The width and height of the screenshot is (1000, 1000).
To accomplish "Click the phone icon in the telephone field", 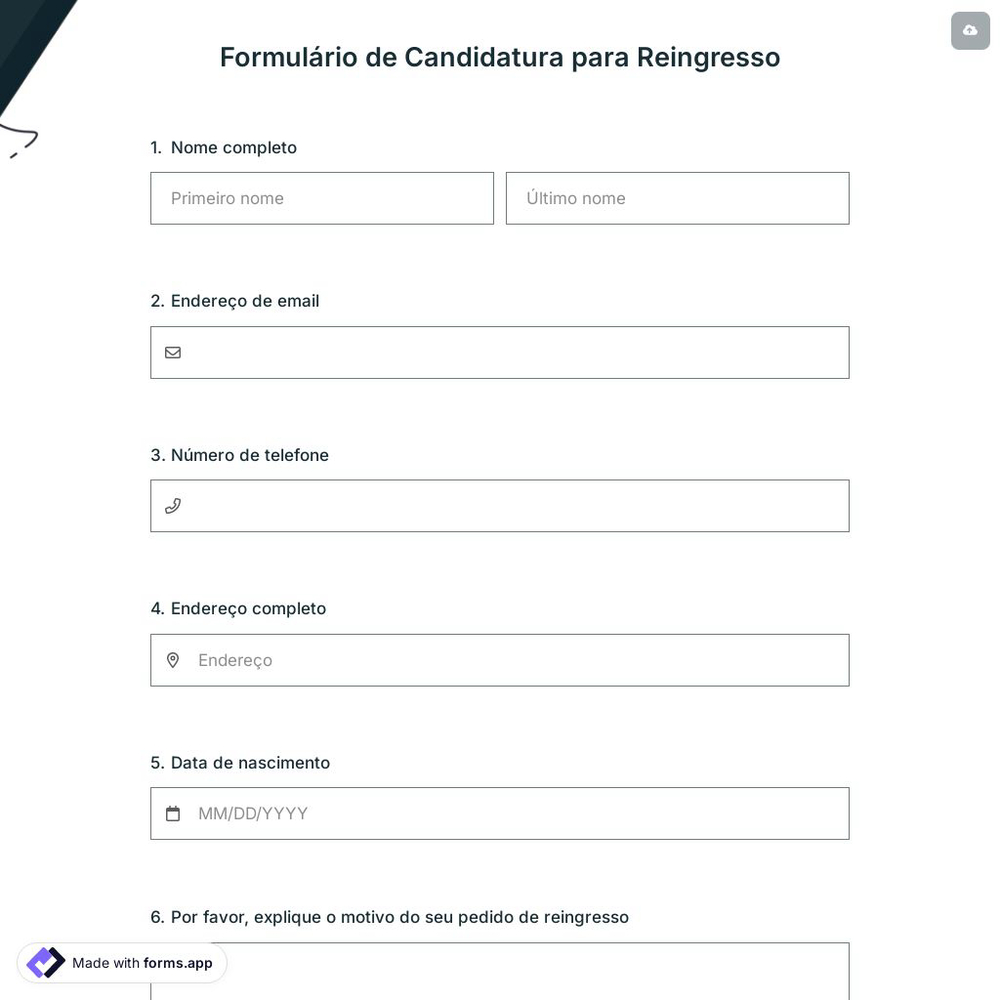I will pos(173,506).
